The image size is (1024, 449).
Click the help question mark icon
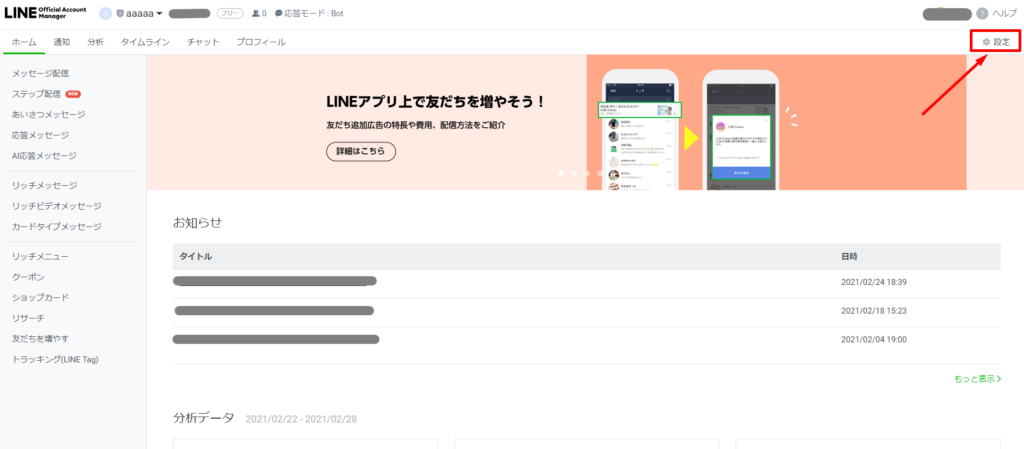982,14
